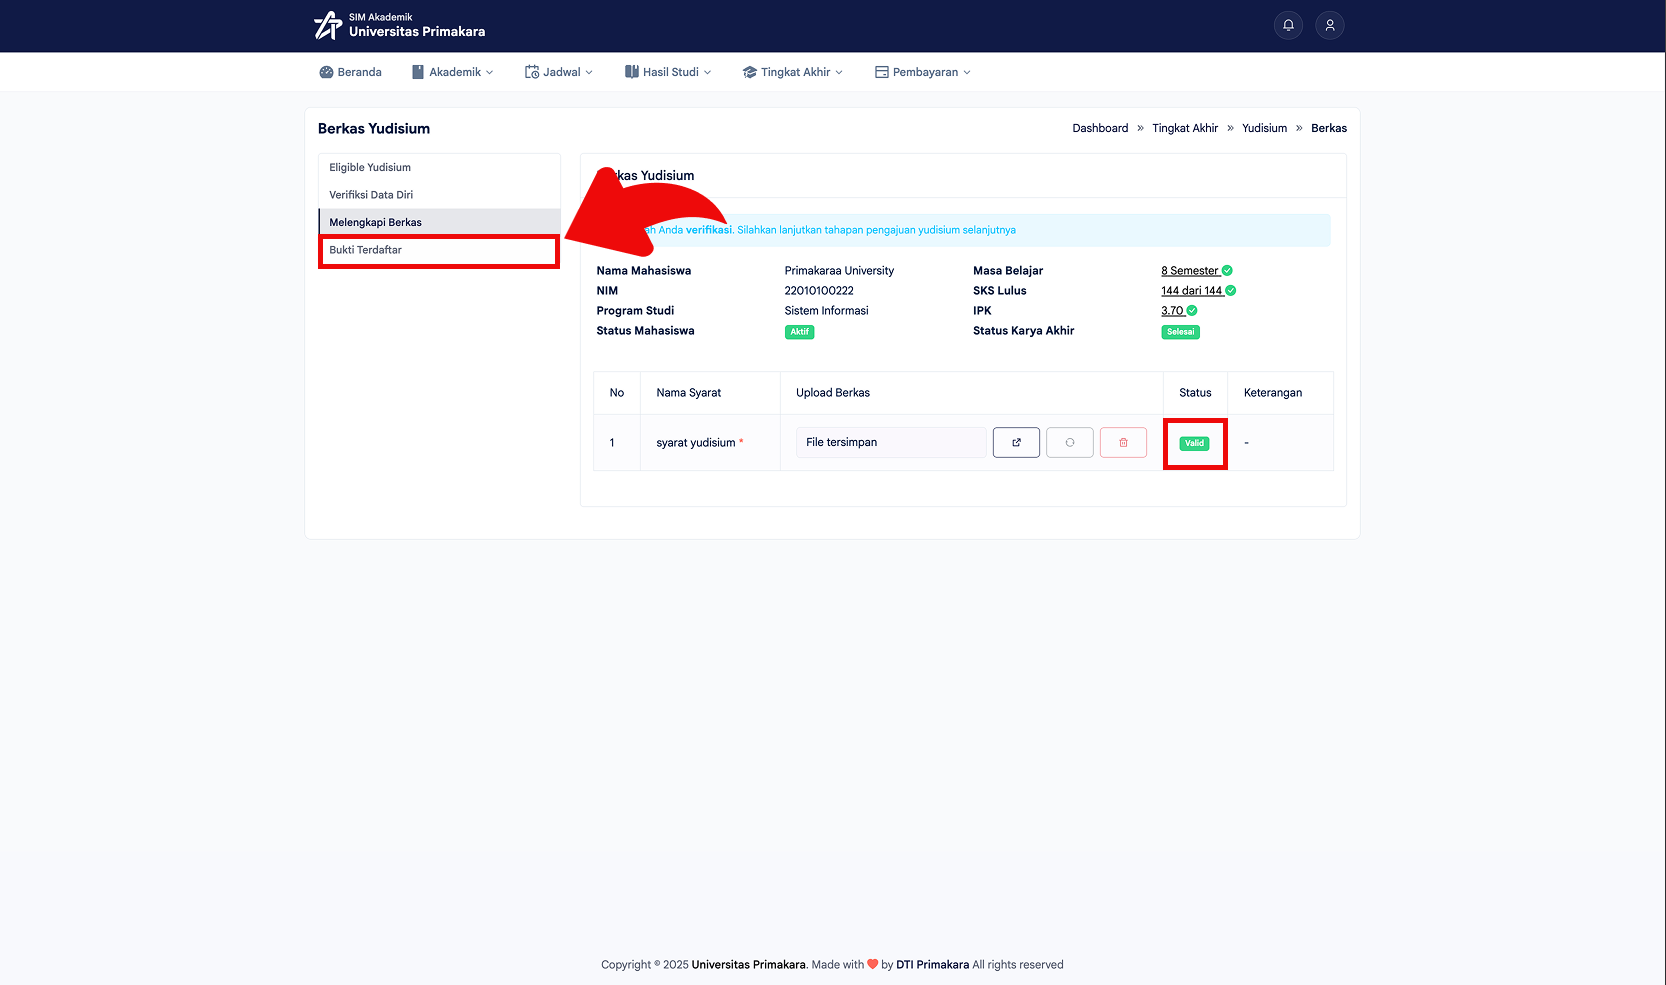Go to Beranda in the top menu

[350, 72]
